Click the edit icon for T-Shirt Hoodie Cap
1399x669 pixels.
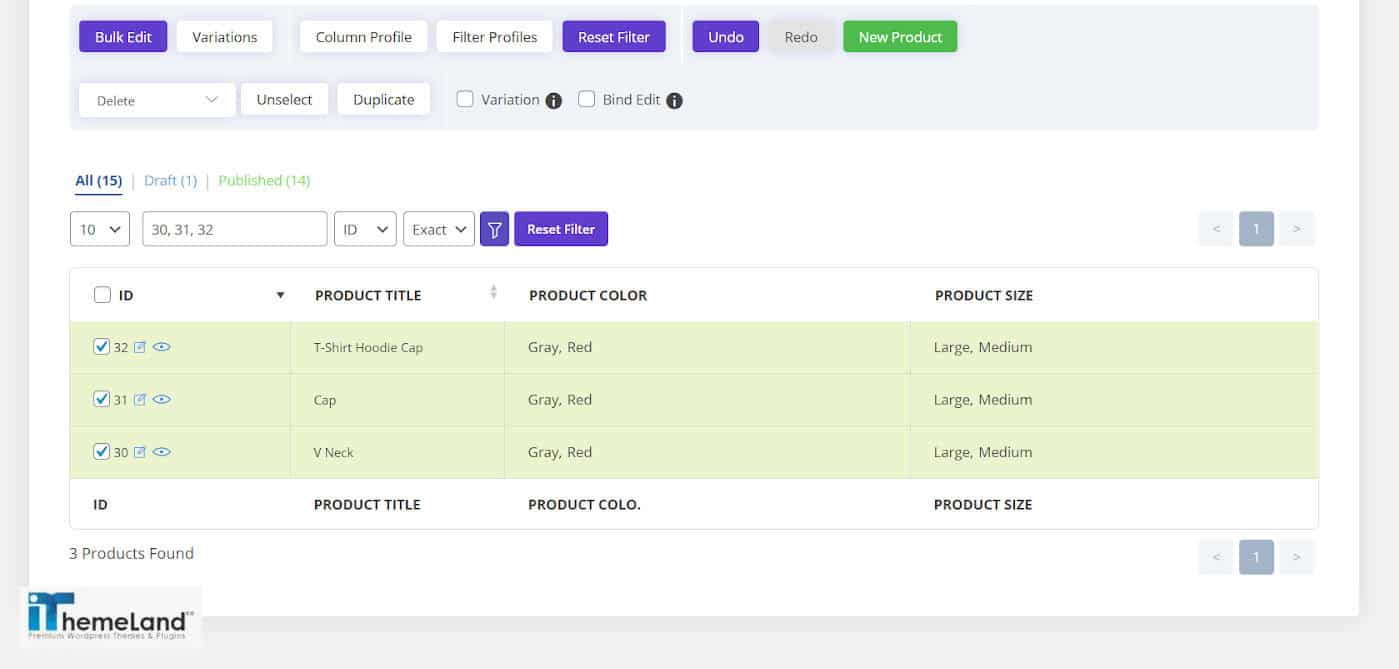click(x=140, y=346)
